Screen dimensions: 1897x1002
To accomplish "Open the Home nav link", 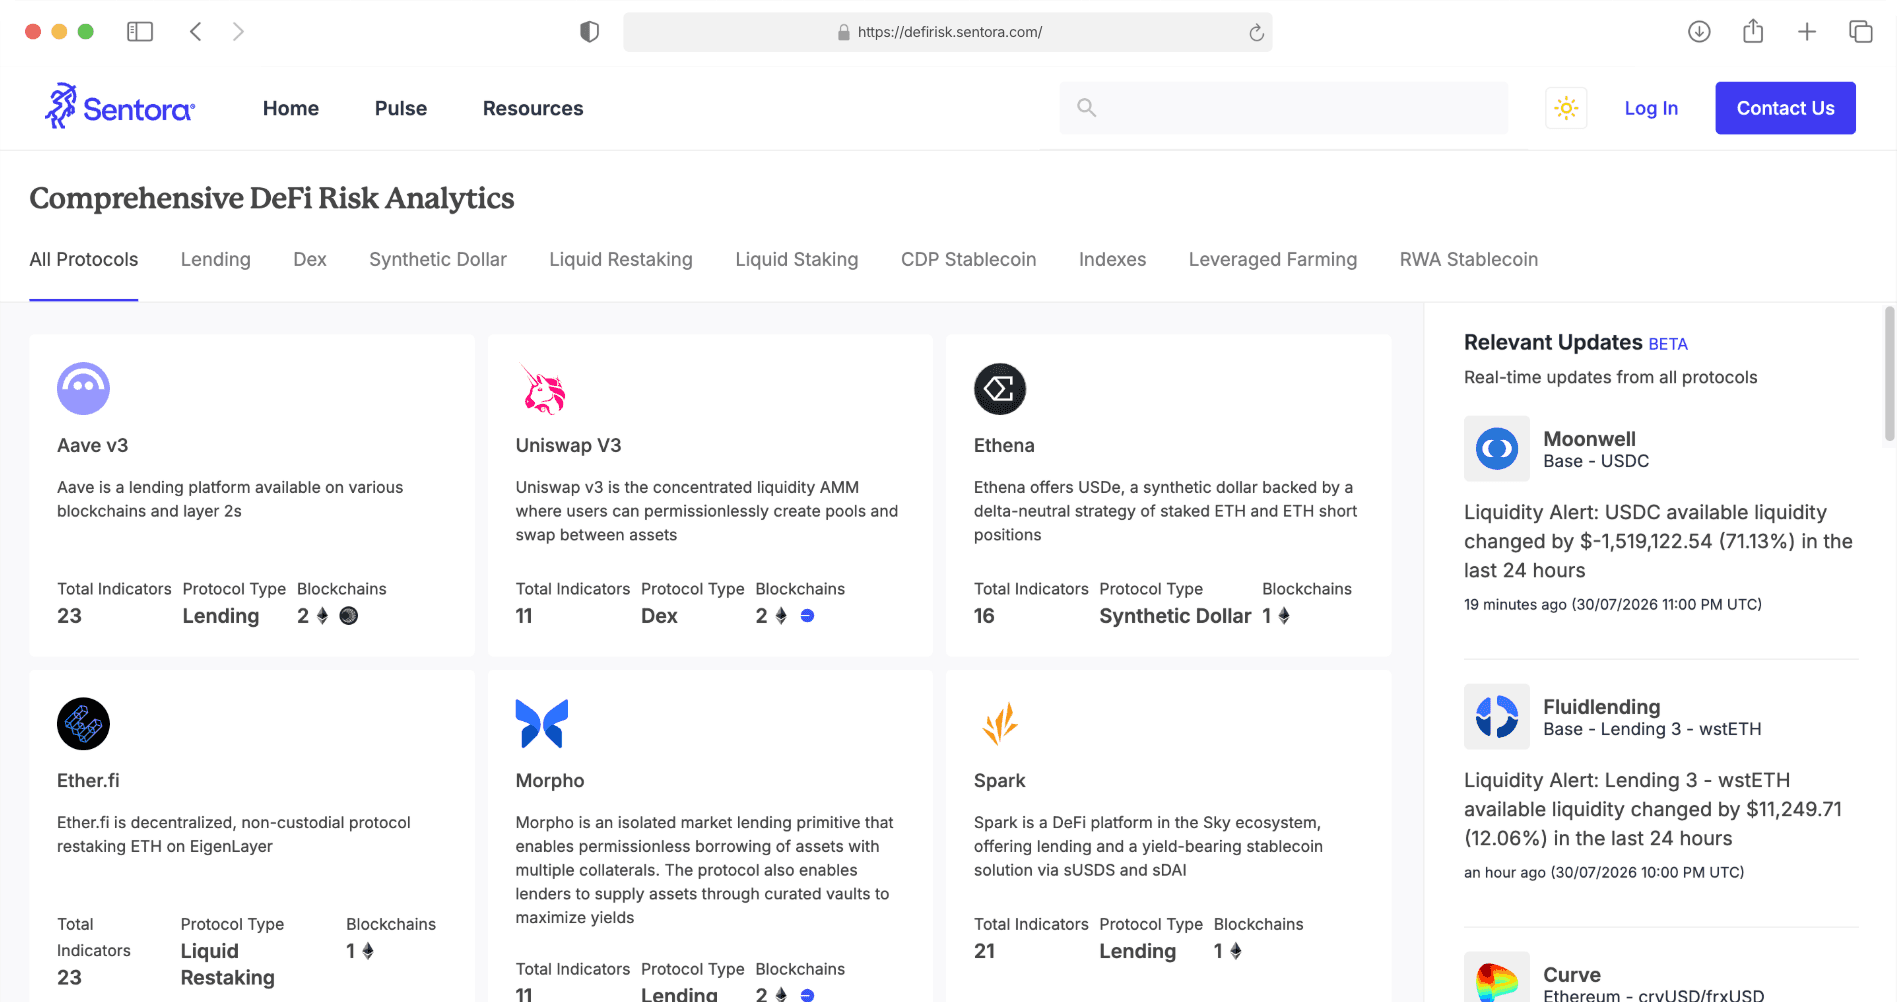I will click(x=291, y=108).
